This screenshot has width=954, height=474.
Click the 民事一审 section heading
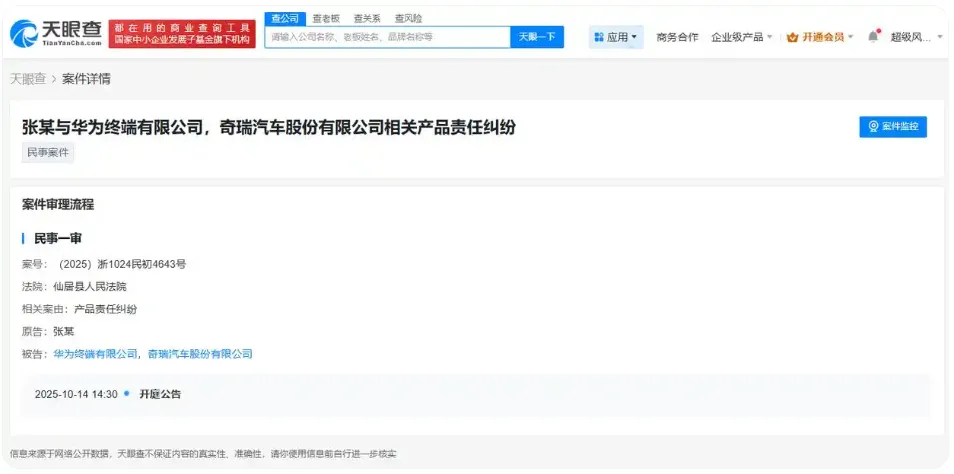pos(57,238)
